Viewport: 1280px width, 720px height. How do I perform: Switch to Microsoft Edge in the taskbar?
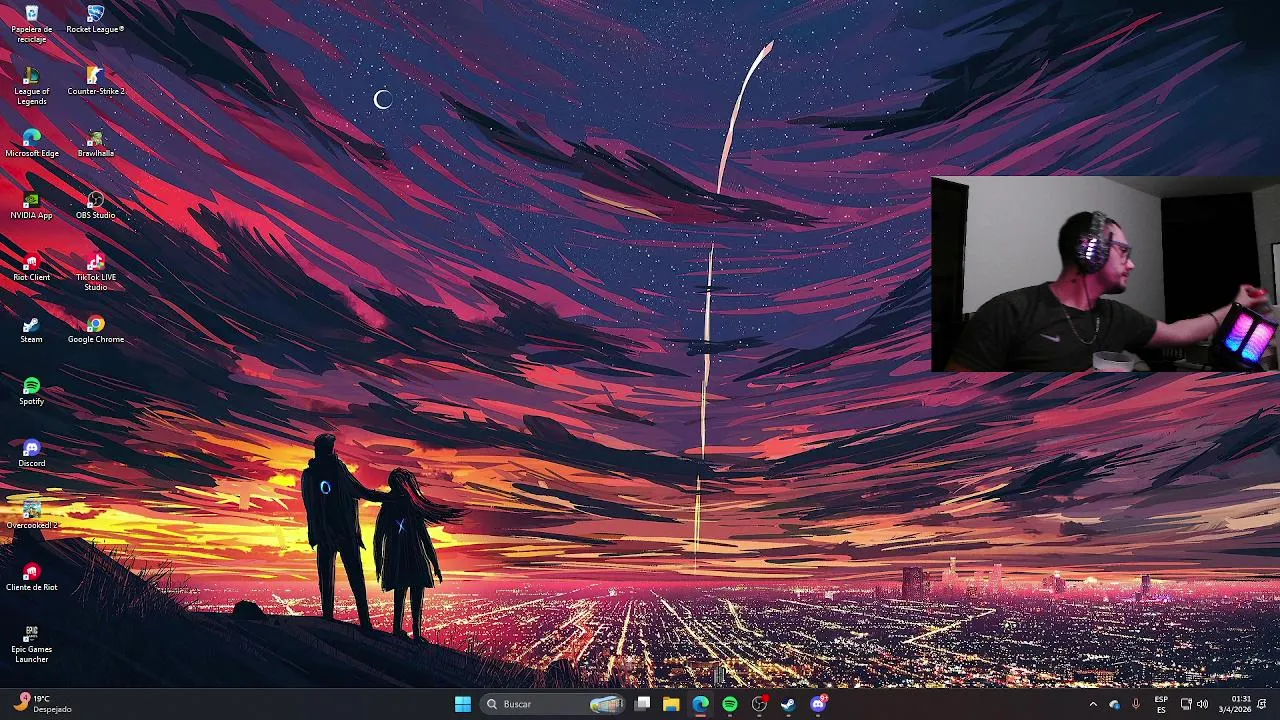click(x=700, y=704)
